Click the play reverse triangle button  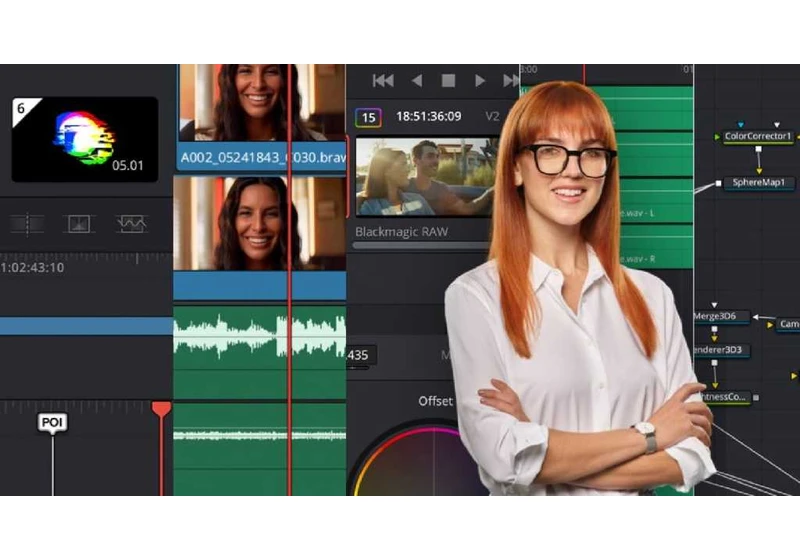417,81
